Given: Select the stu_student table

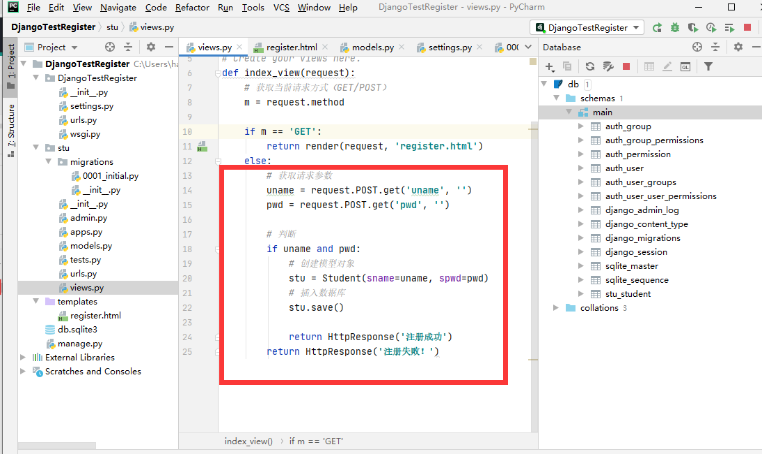Looking at the screenshot, I should tap(627, 294).
